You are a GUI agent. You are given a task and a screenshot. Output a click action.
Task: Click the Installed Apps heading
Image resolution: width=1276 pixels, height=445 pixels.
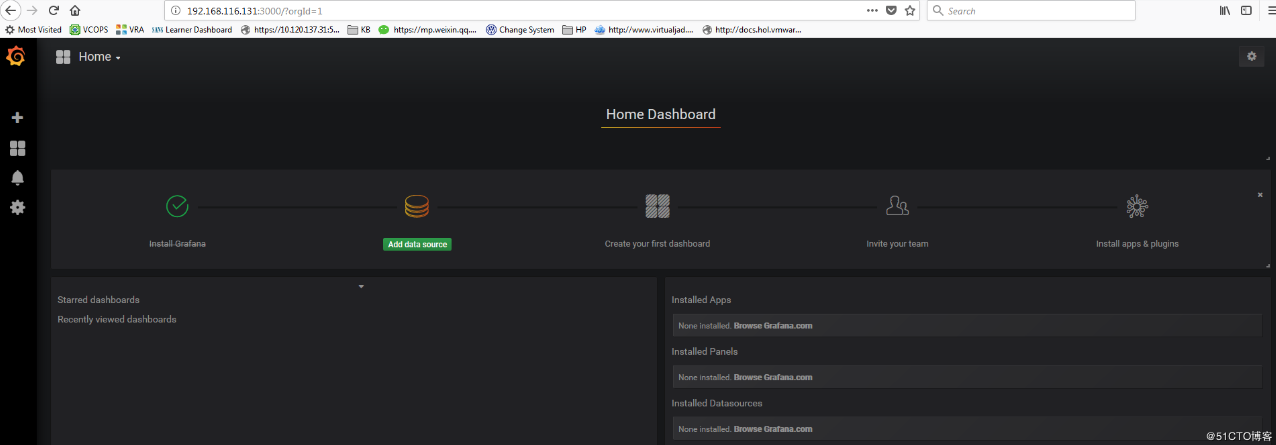tap(701, 300)
